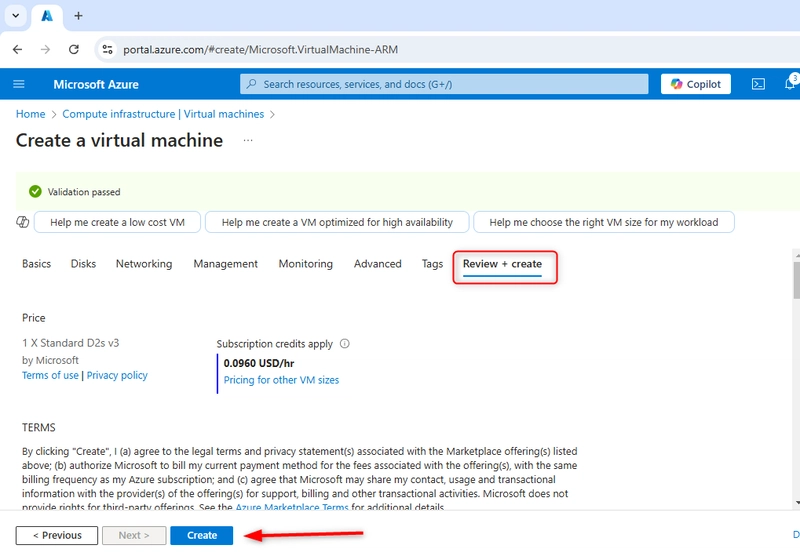Reload the Azure portal page

(74, 49)
